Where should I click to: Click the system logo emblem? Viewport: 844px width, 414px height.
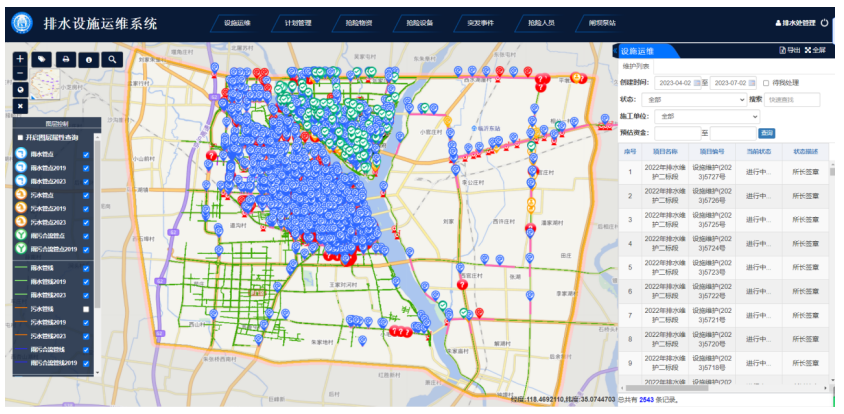click(23, 23)
